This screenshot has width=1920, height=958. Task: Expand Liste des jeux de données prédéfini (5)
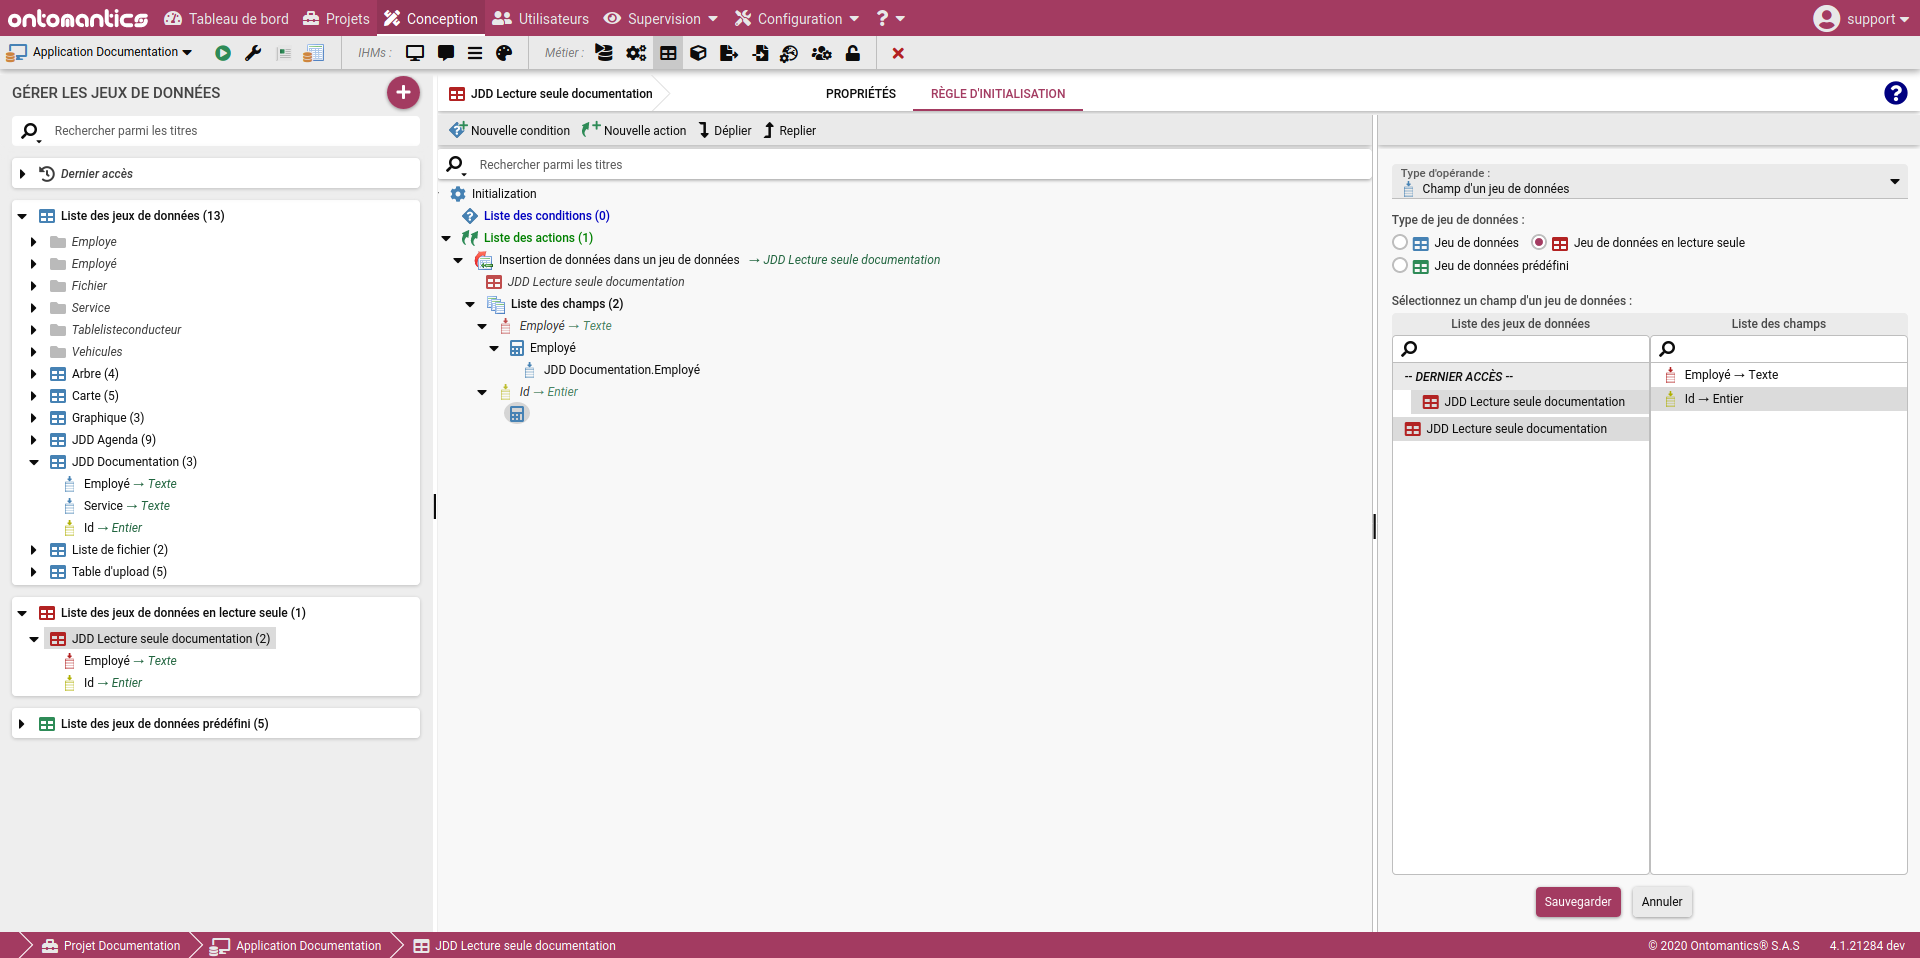tap(22, 724)
